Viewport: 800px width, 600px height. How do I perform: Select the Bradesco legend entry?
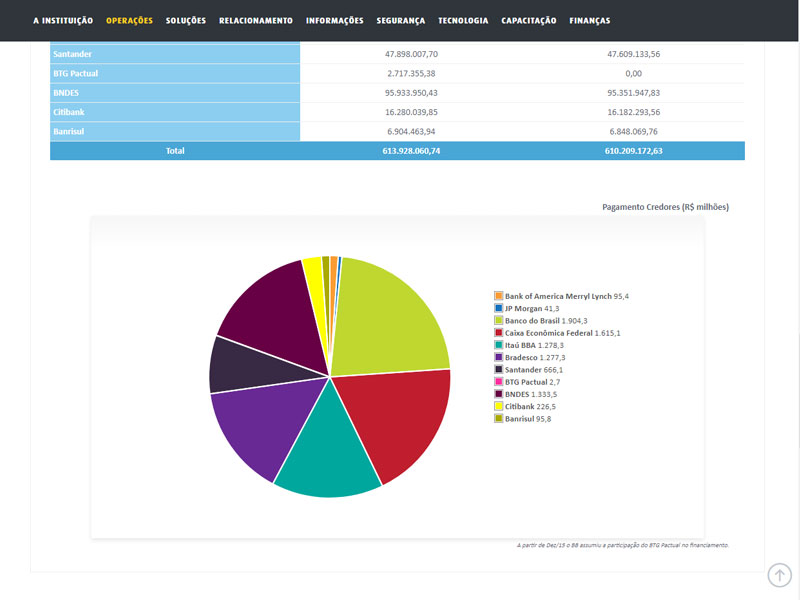pos(530,358)
